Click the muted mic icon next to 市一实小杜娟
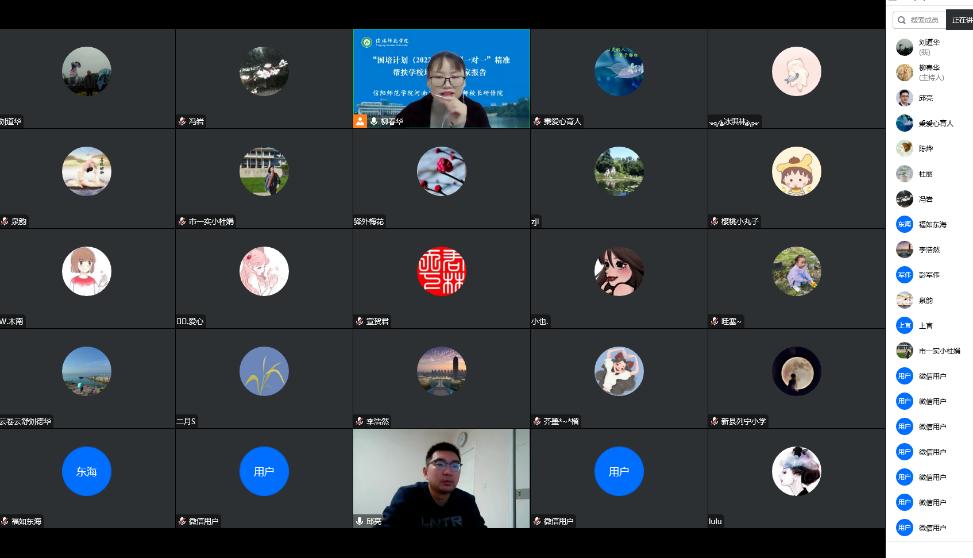Screen dimensions: 973x558 [182, 221]
